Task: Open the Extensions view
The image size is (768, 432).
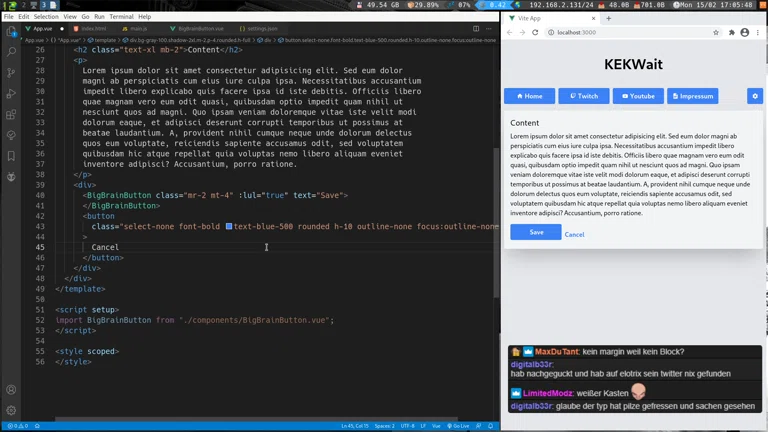Action: (x=11, y=115)
